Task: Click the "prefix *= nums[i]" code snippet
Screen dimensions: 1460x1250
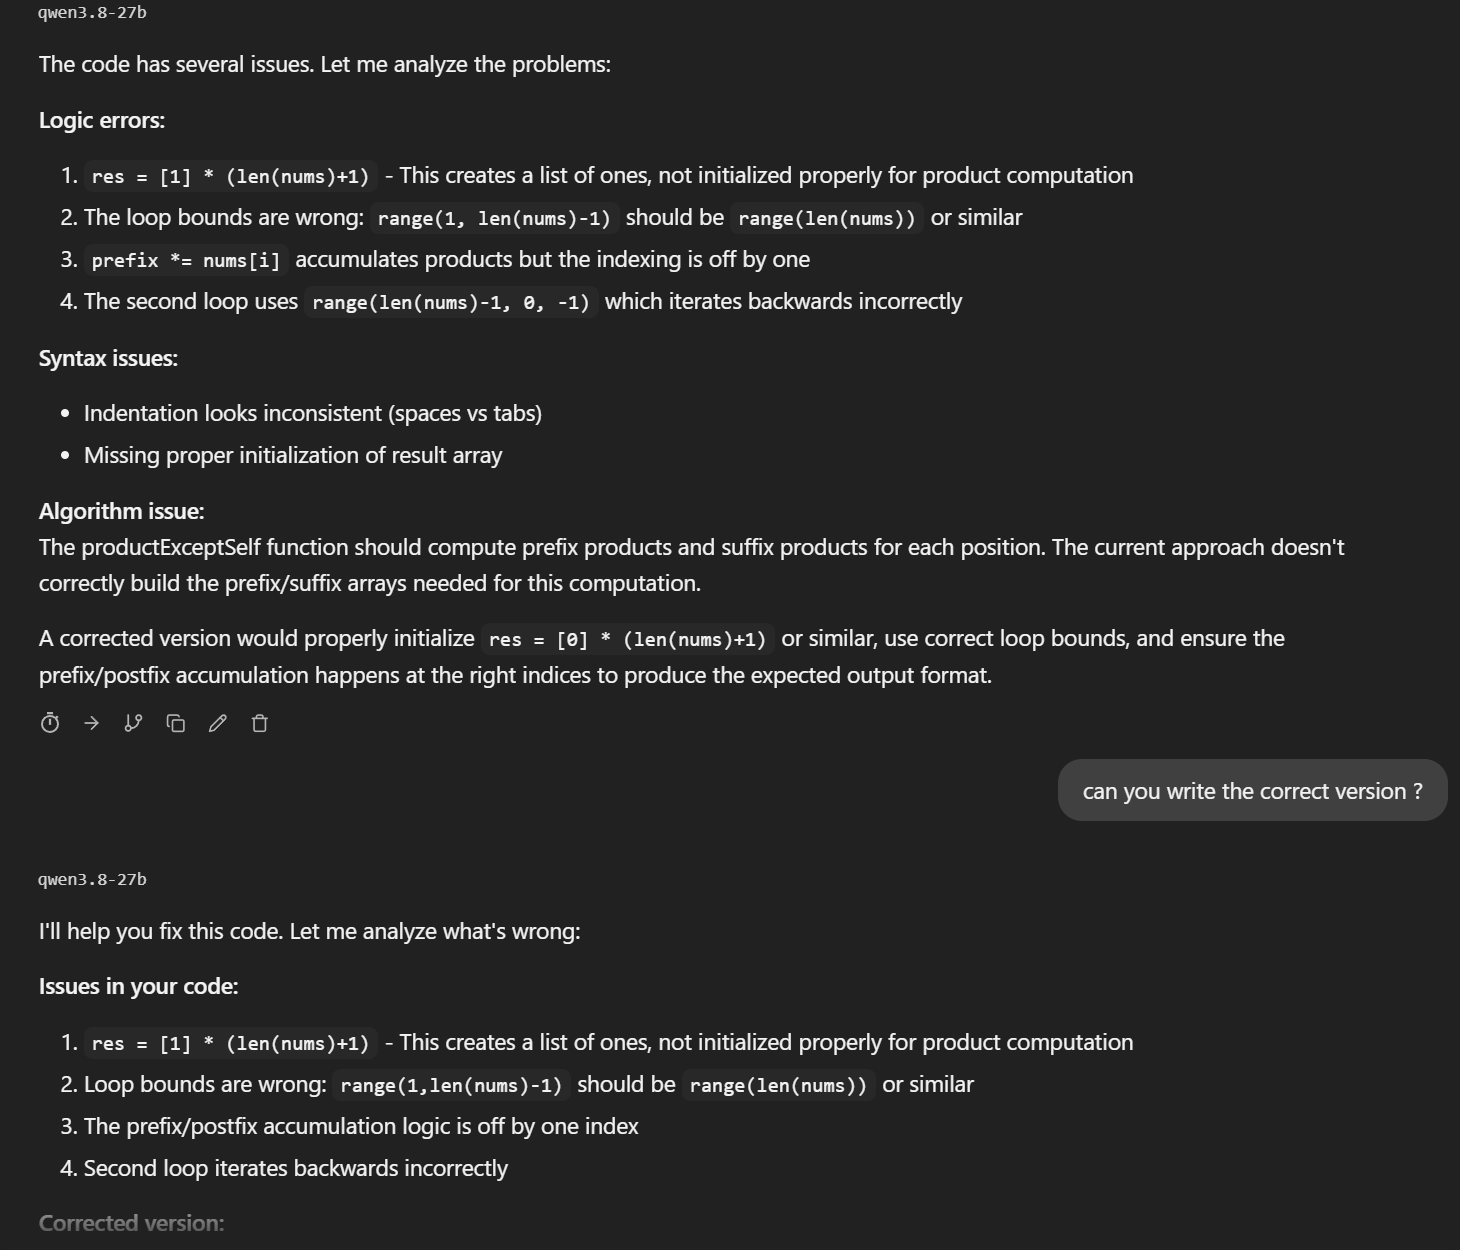Action: click(186, 260)
